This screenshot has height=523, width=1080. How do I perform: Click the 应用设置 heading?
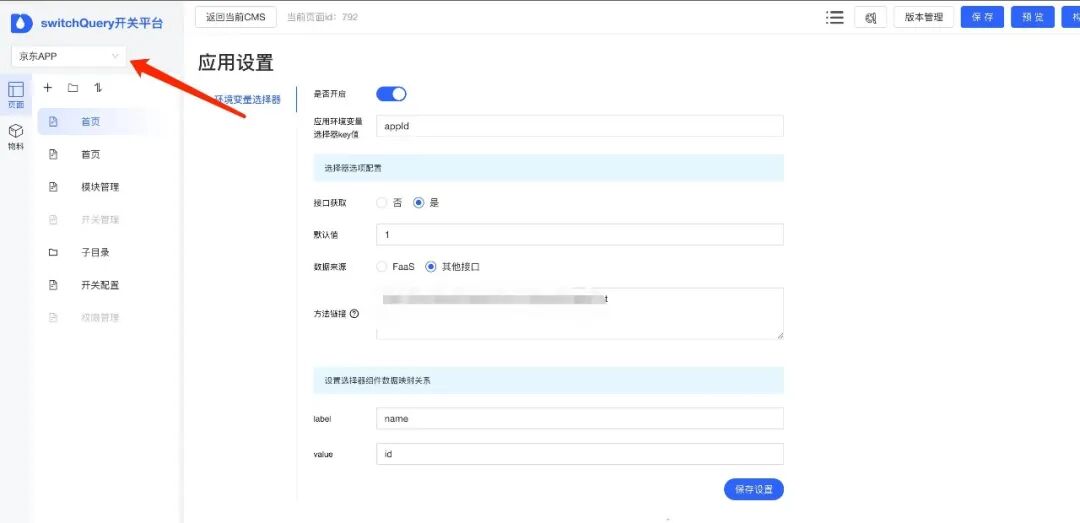click(236, 63)
